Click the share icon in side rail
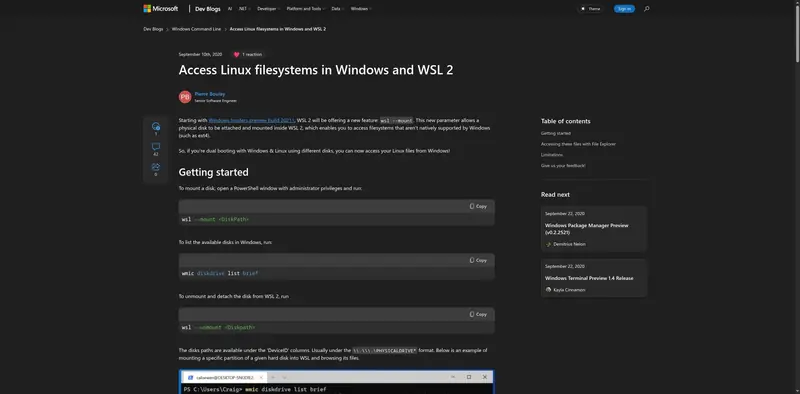Viewport: 800px width, 394px height. 156,167
